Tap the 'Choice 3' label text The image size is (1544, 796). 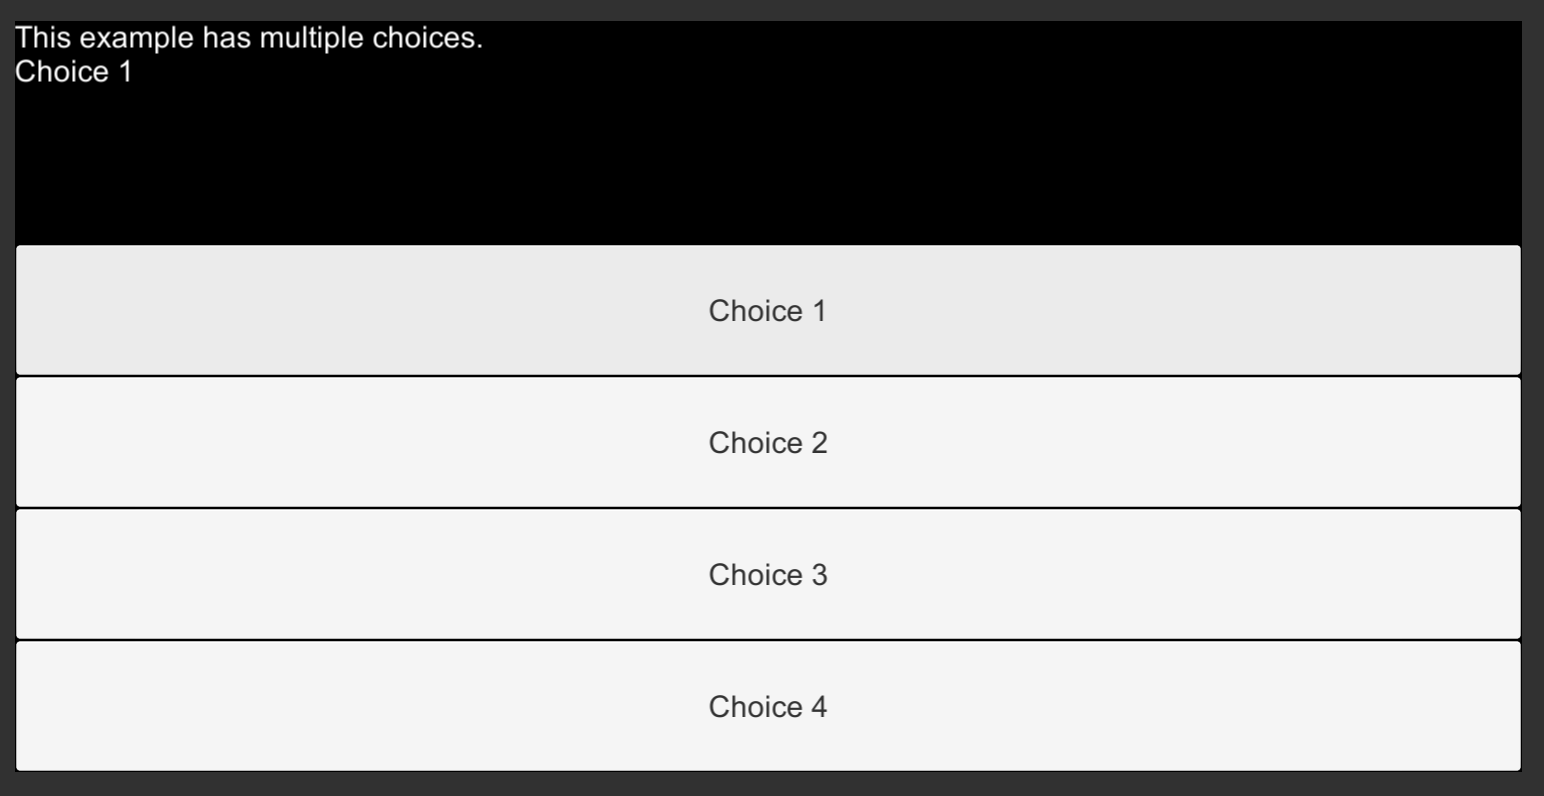click(x=768, y=575)
